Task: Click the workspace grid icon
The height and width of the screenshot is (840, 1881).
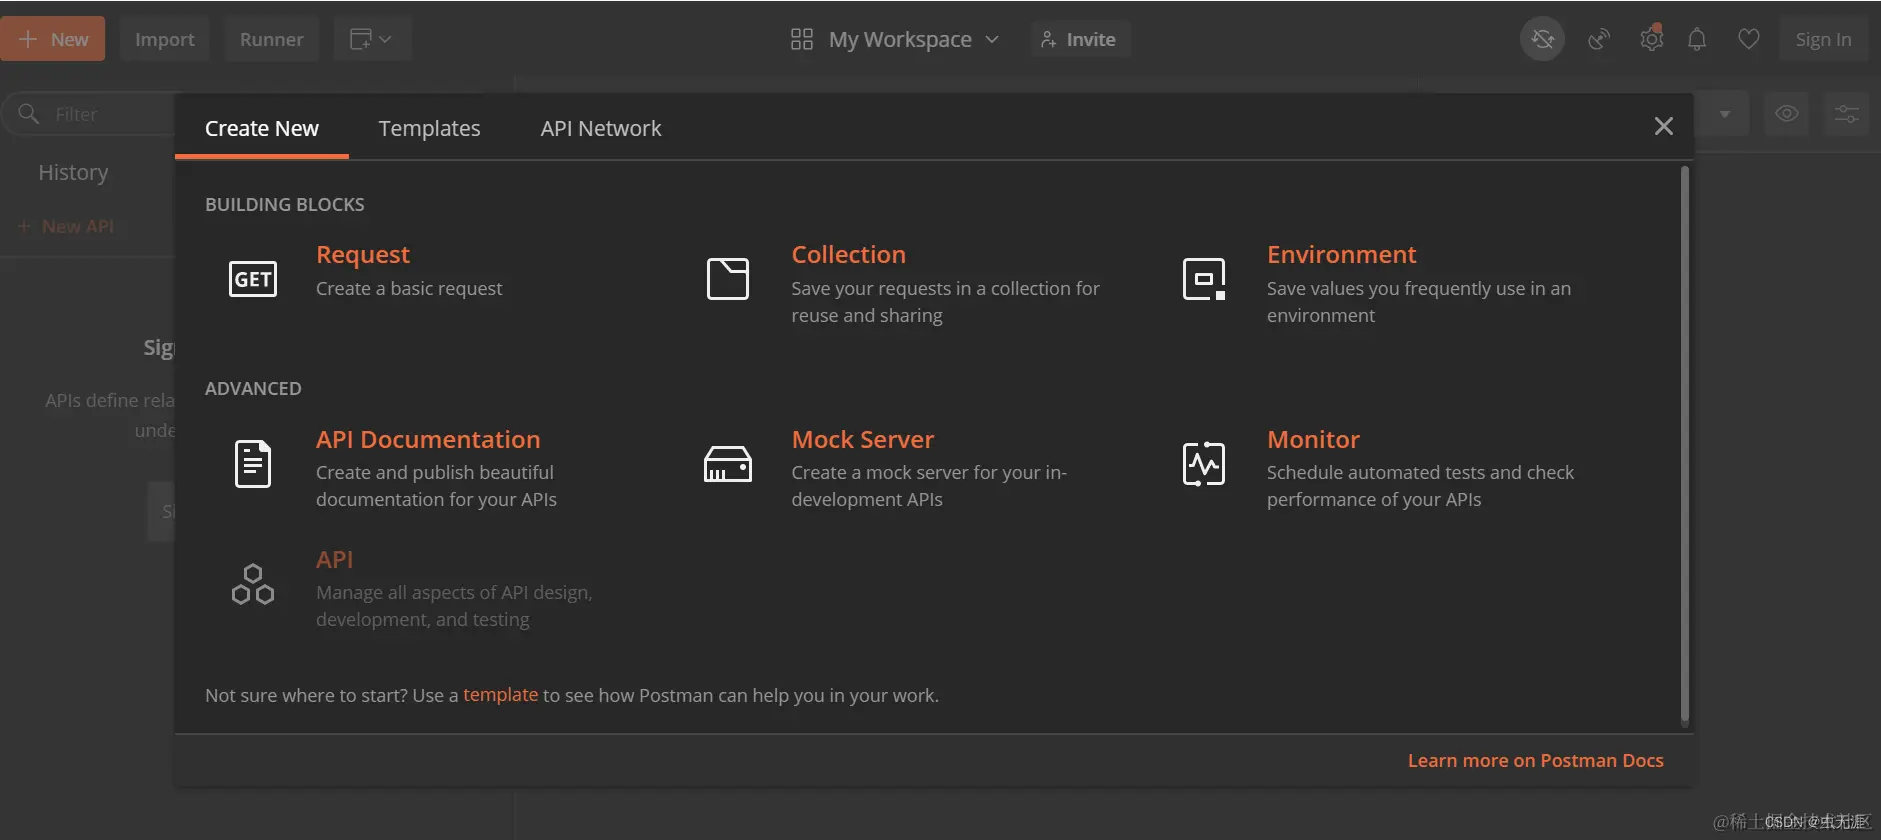Action: tap(802, 39)
